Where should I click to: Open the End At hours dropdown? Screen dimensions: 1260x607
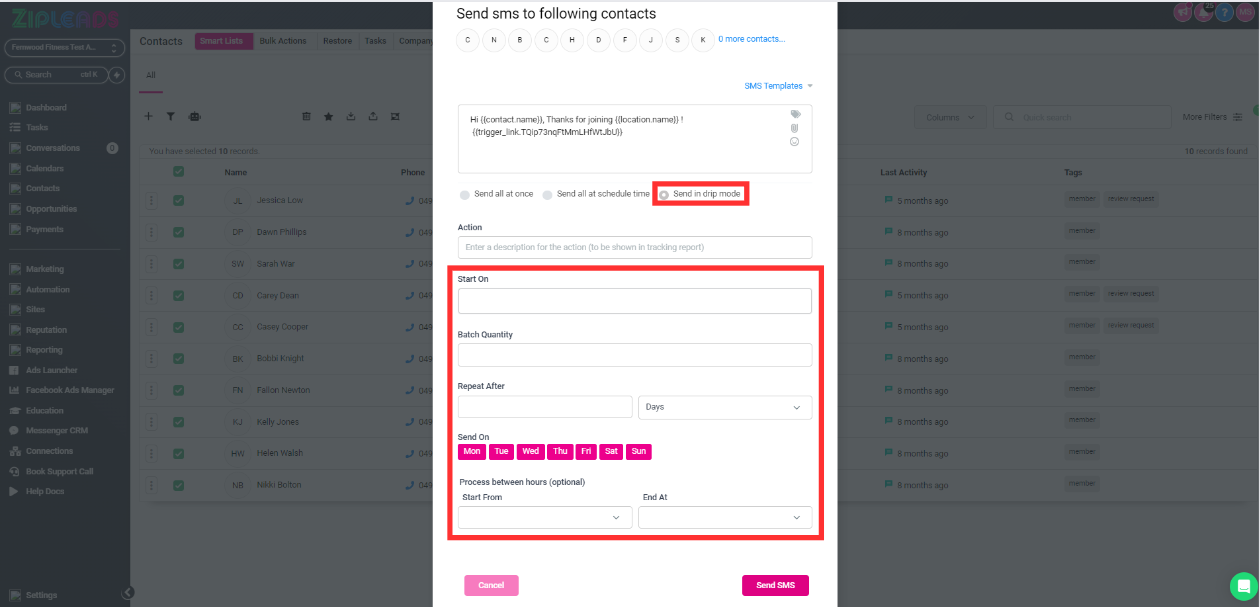725,517
